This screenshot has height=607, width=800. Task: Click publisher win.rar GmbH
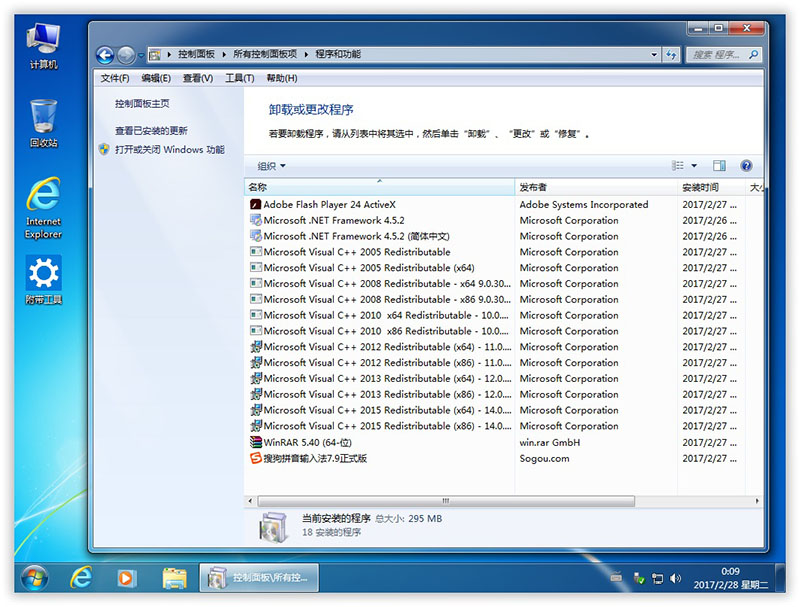pos(549,442)
